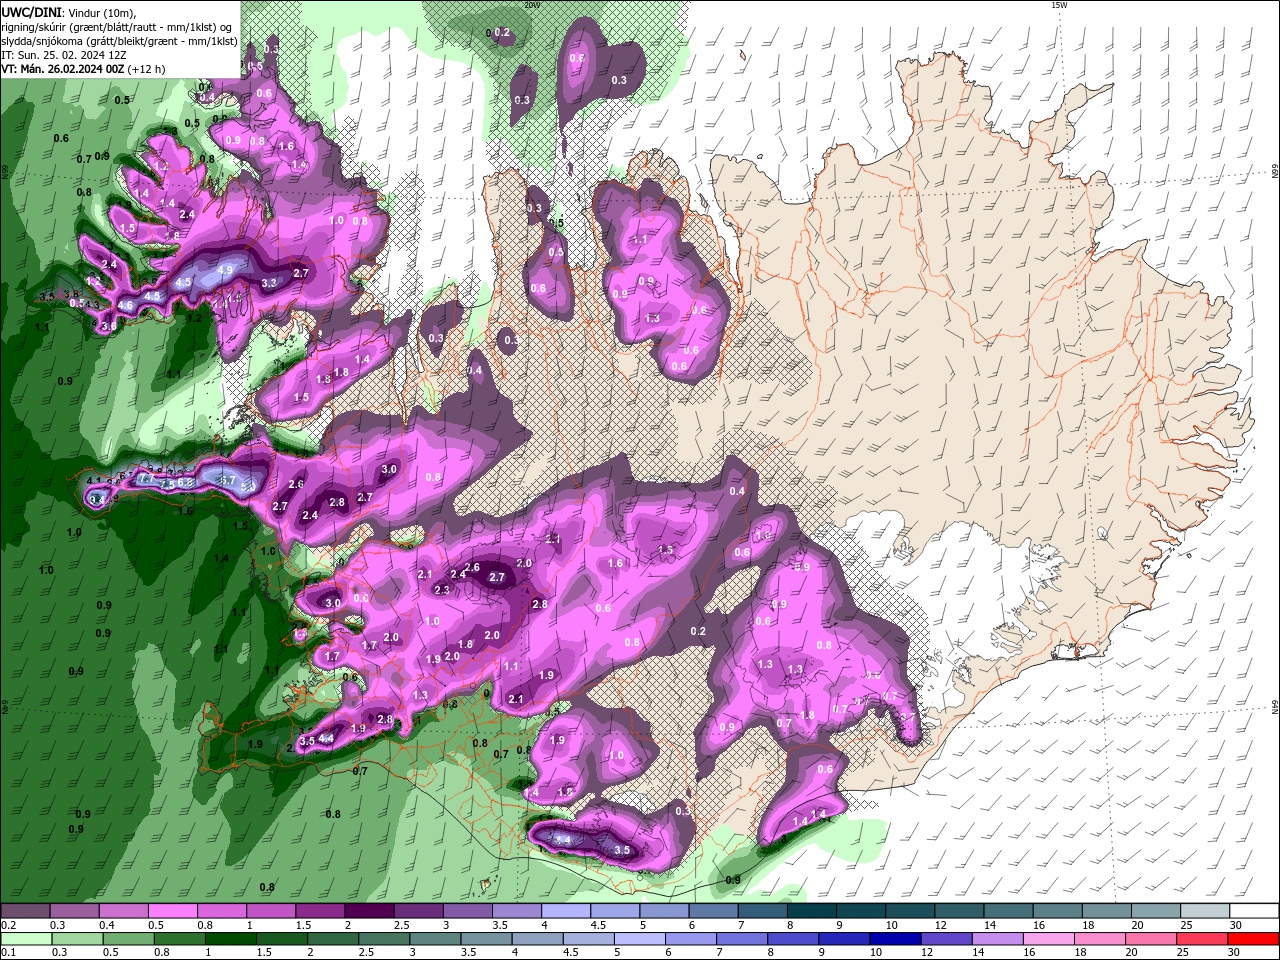
Task: Click the darkest green 1–1.5 rain legend swatch
Action: point(230,939)
